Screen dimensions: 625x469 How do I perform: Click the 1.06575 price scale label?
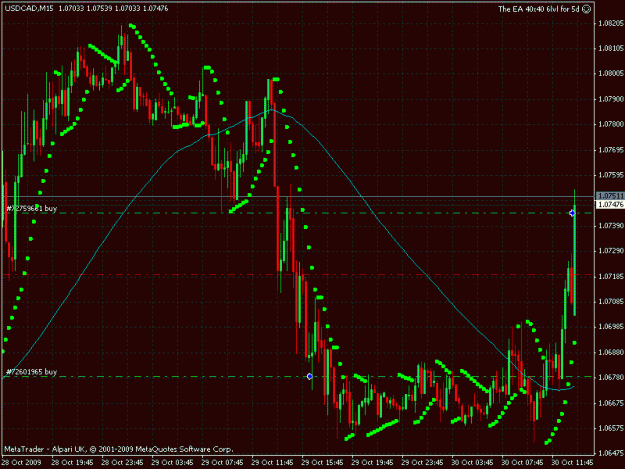[611, 428]
